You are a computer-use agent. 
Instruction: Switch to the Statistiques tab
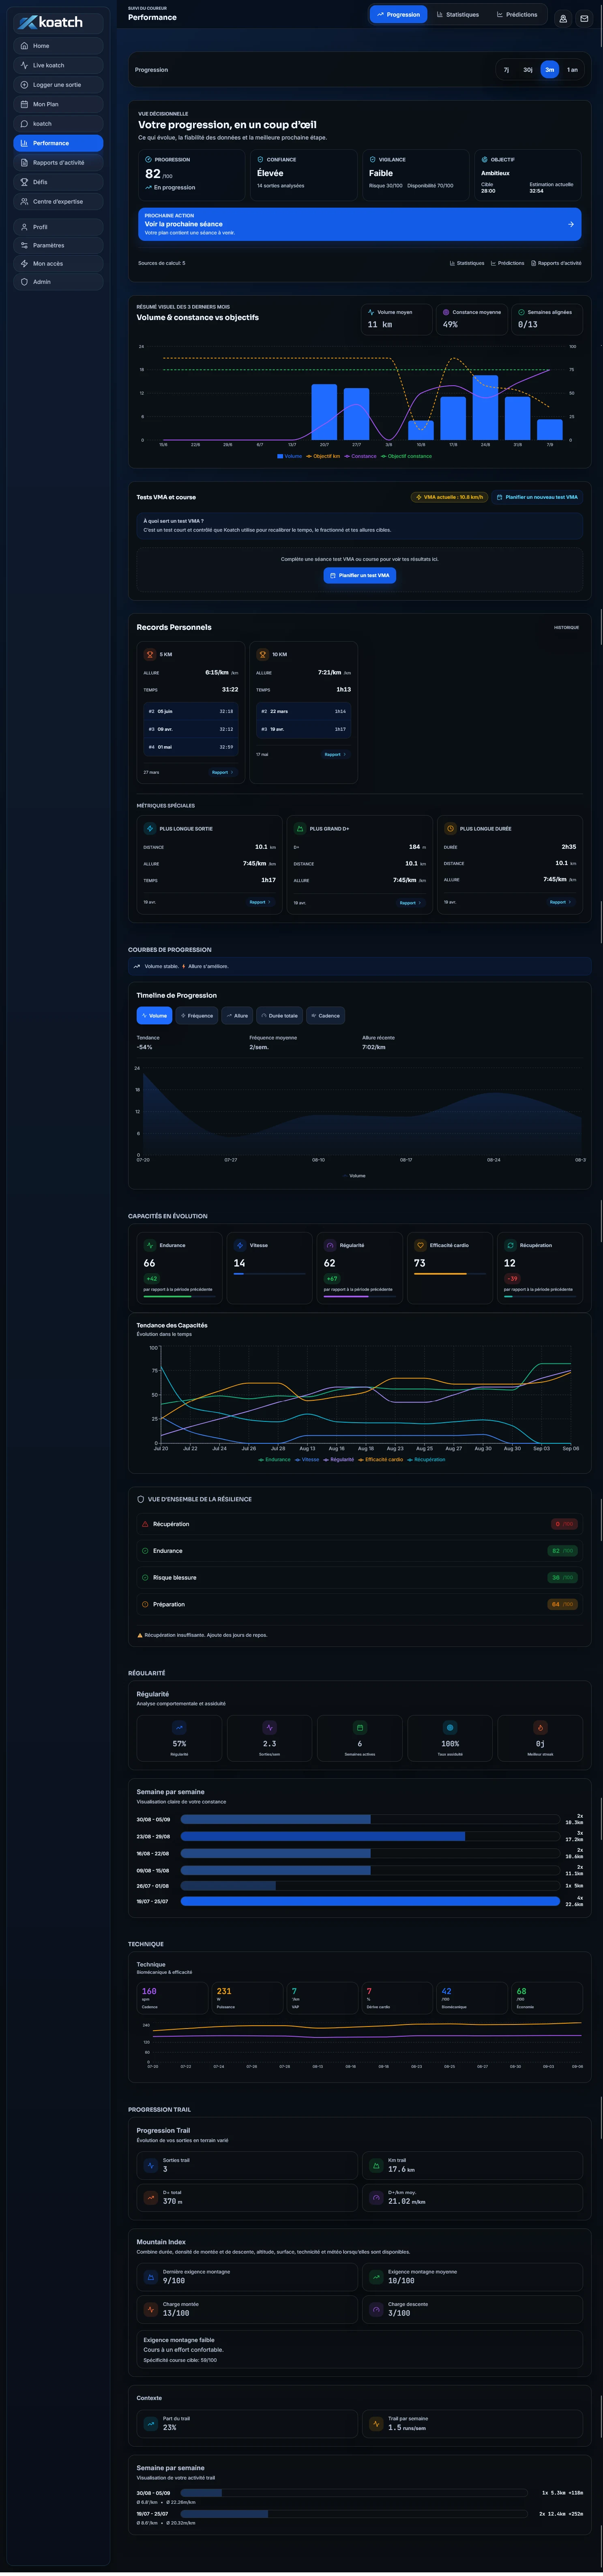[x=458, y=14]
